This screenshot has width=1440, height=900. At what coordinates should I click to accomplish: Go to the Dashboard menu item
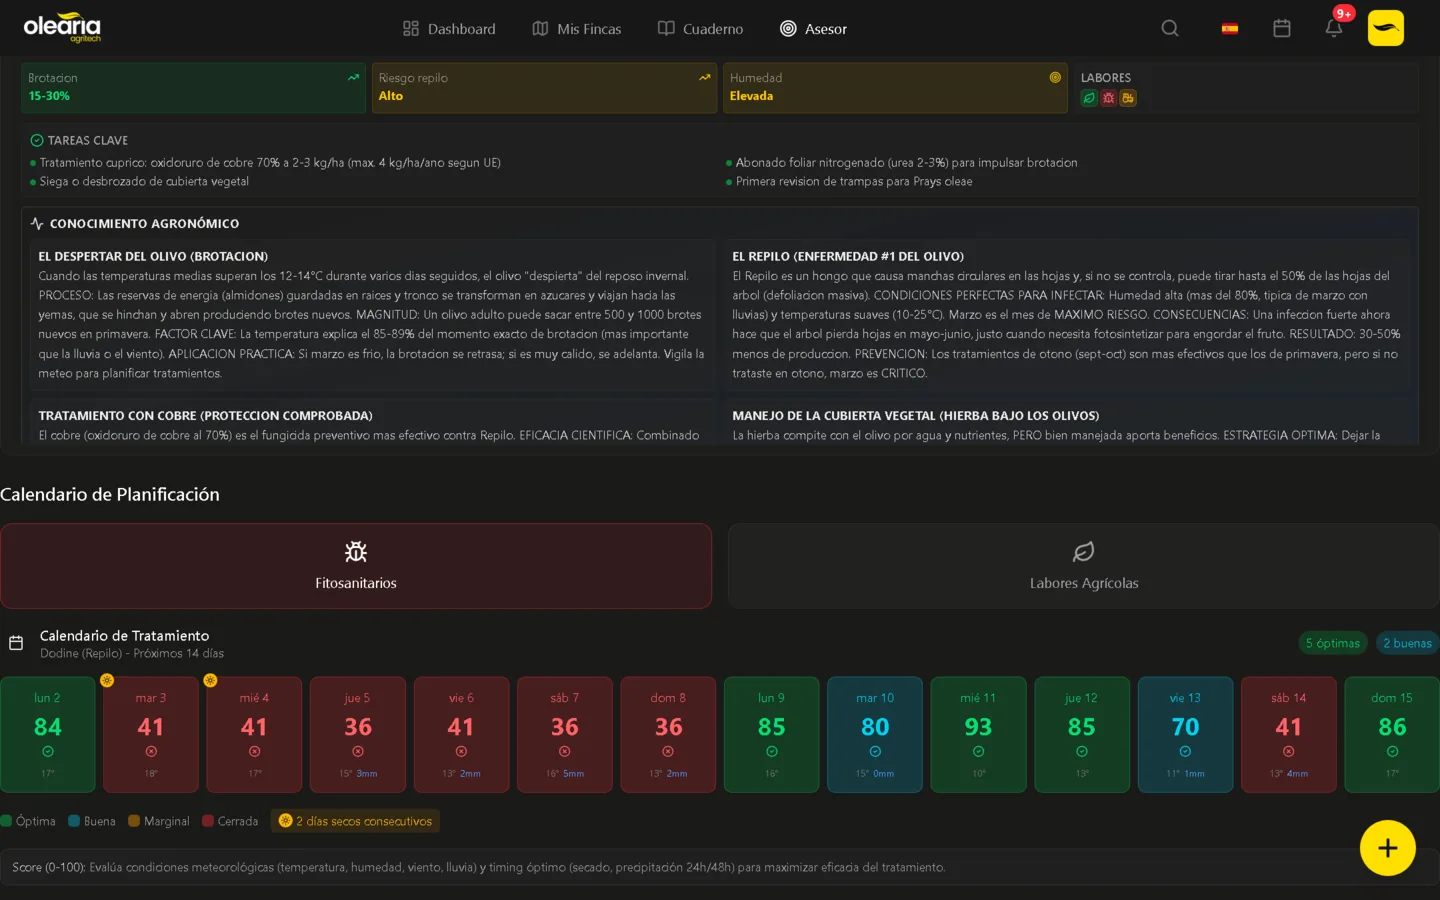point(449,29)
